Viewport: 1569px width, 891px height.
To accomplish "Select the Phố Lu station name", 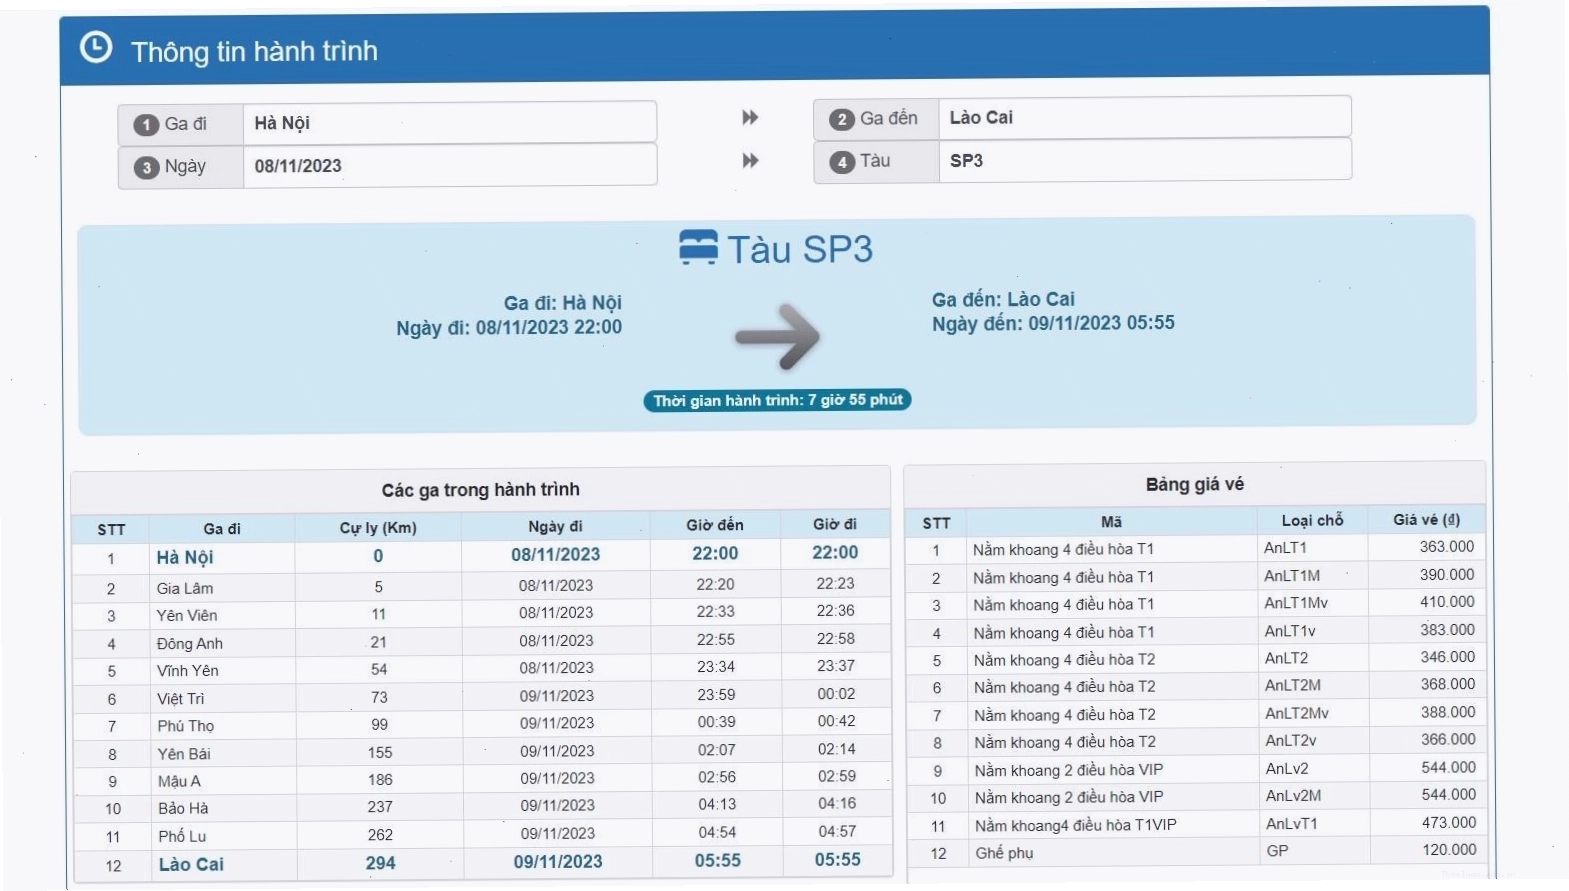I will [x=182, y=836].
